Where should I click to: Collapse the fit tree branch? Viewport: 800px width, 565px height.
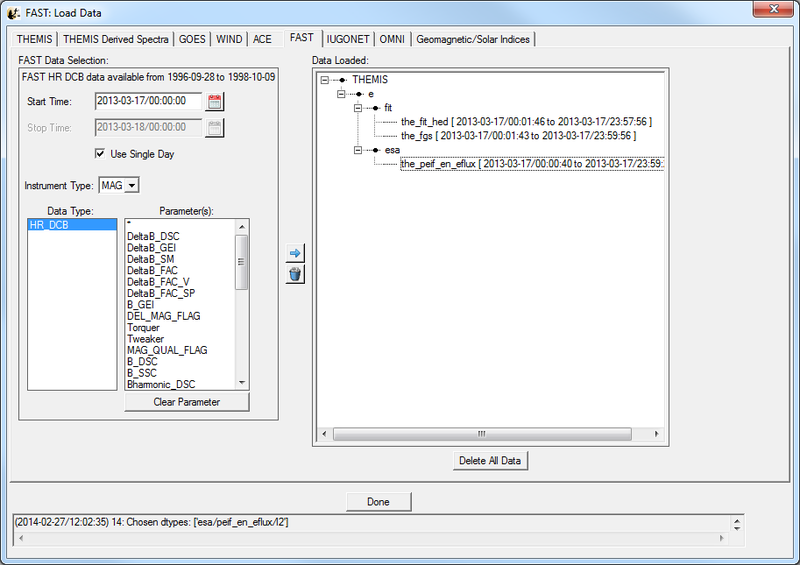(358, 107)
